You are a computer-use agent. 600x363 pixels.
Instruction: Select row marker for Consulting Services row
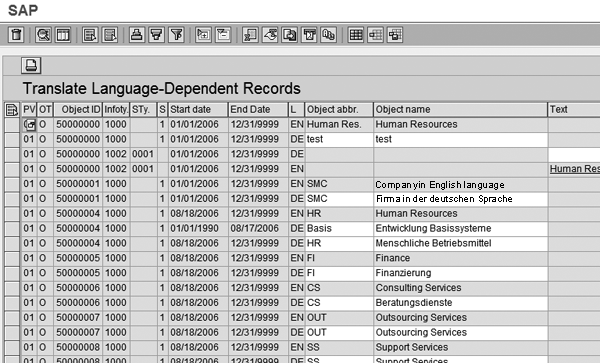(12, 288)
